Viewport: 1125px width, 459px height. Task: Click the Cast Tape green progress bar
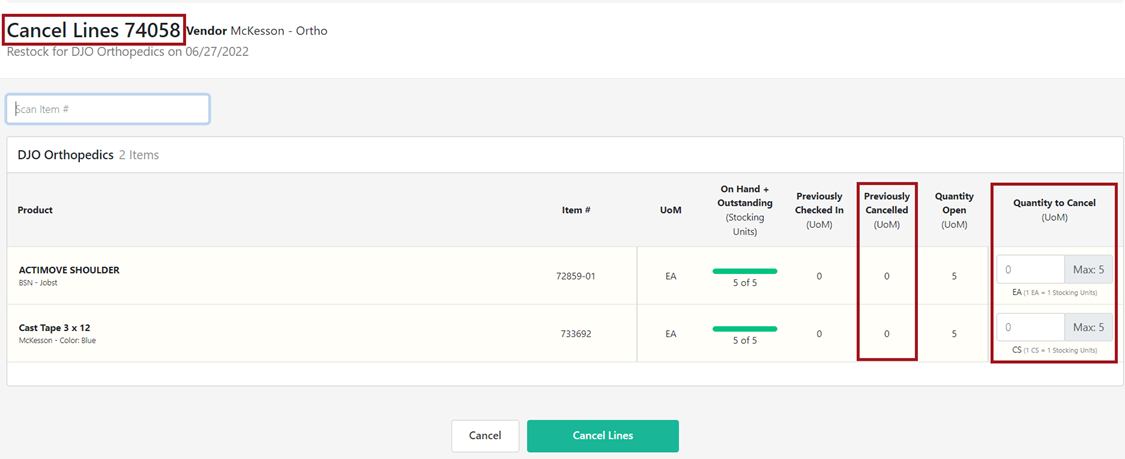[744, 329]
